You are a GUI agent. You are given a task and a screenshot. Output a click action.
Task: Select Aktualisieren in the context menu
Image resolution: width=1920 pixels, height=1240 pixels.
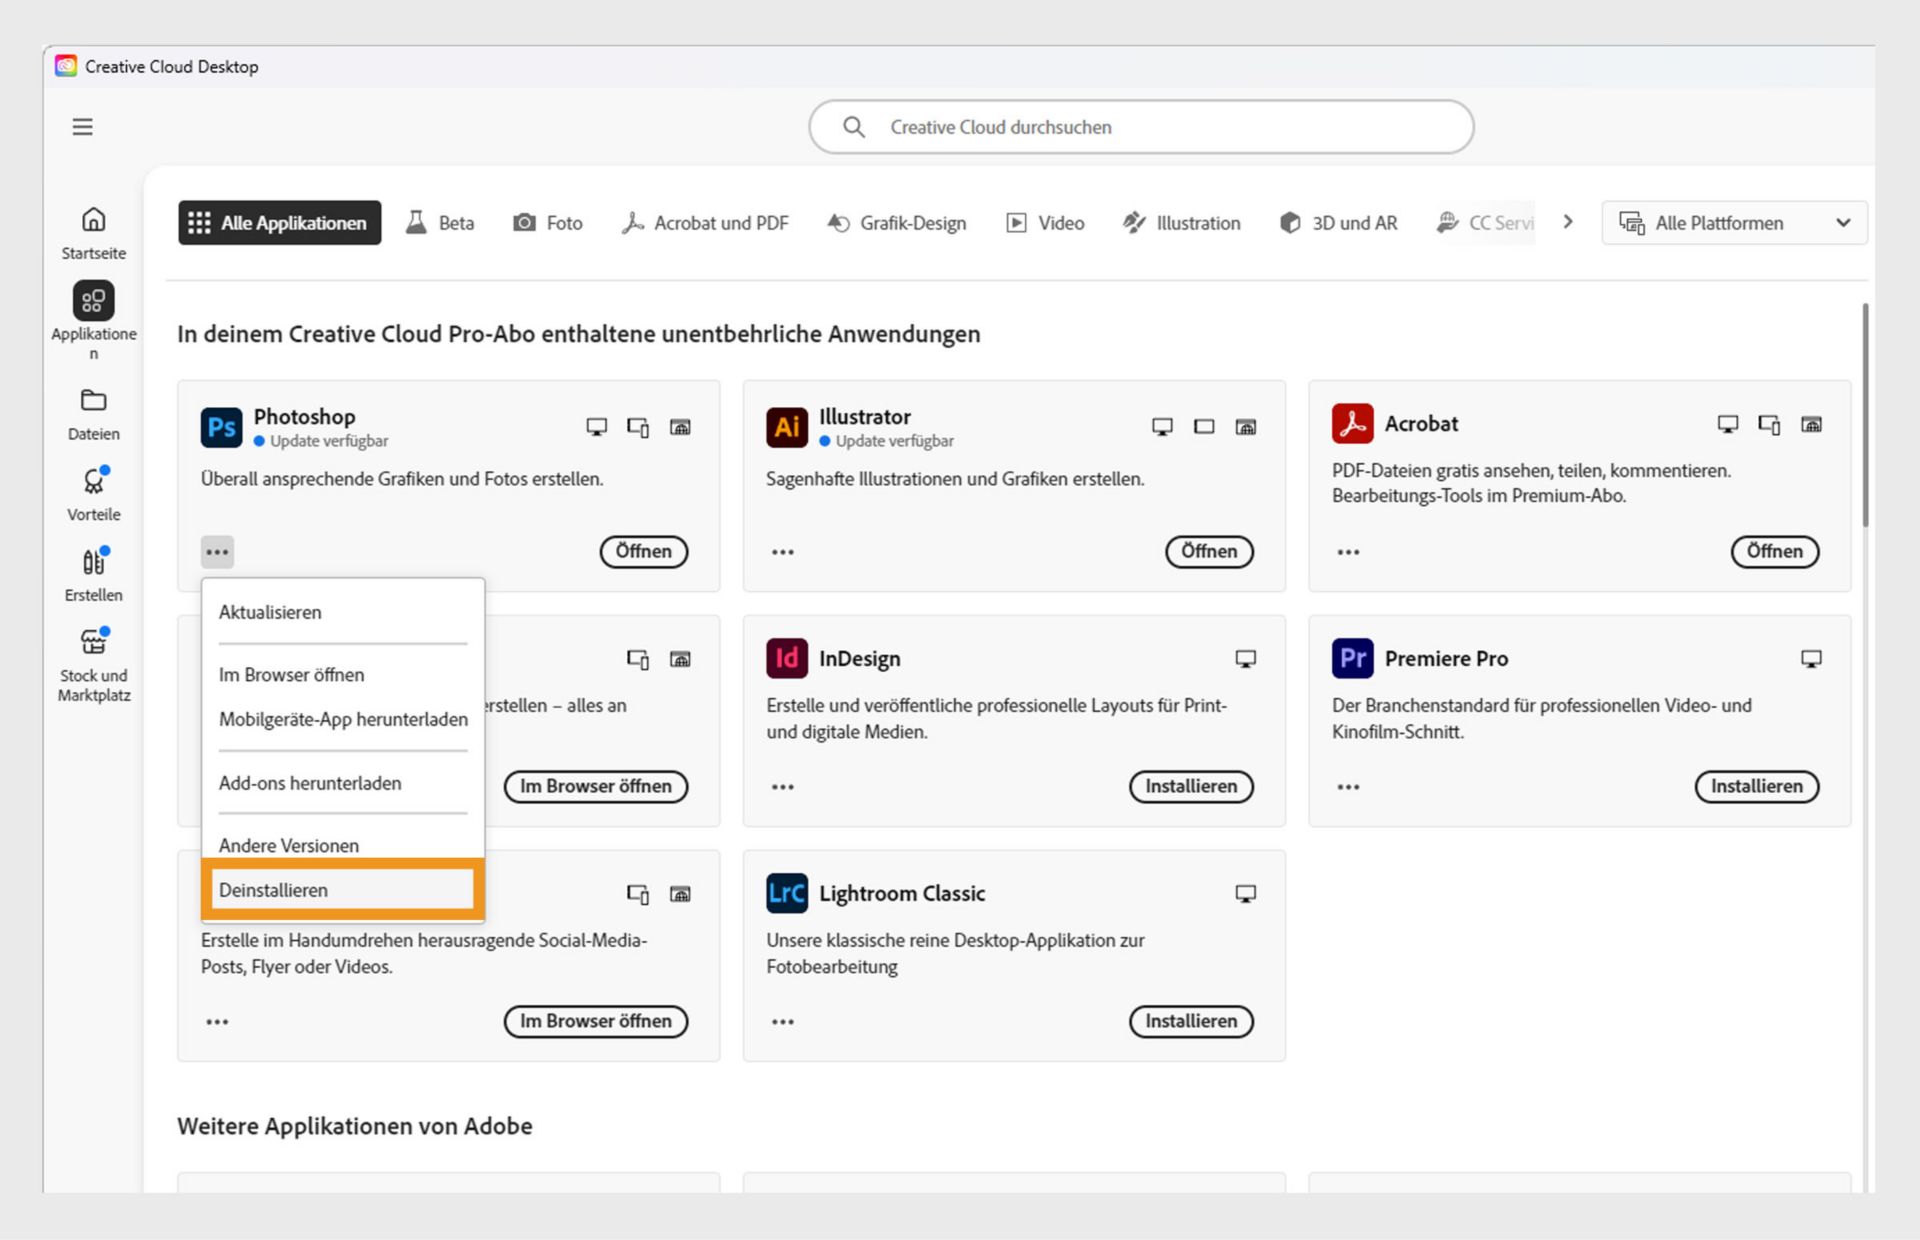(x=269, y=612)
